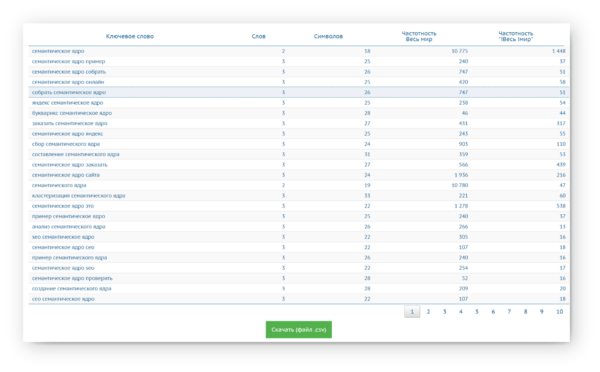Select keyword 'семантическое ядро заказать'
The image size is (600, 372).
pos(69,165)
